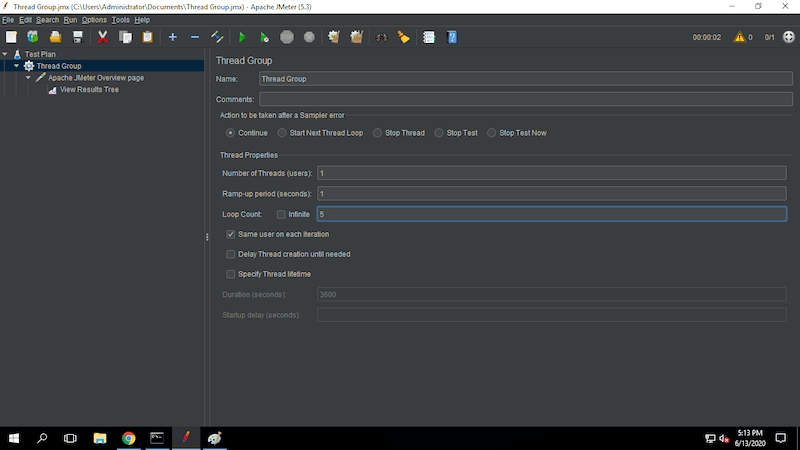
Task: Expand all nodes with plus icon
Action: click(x=172, y=37)
